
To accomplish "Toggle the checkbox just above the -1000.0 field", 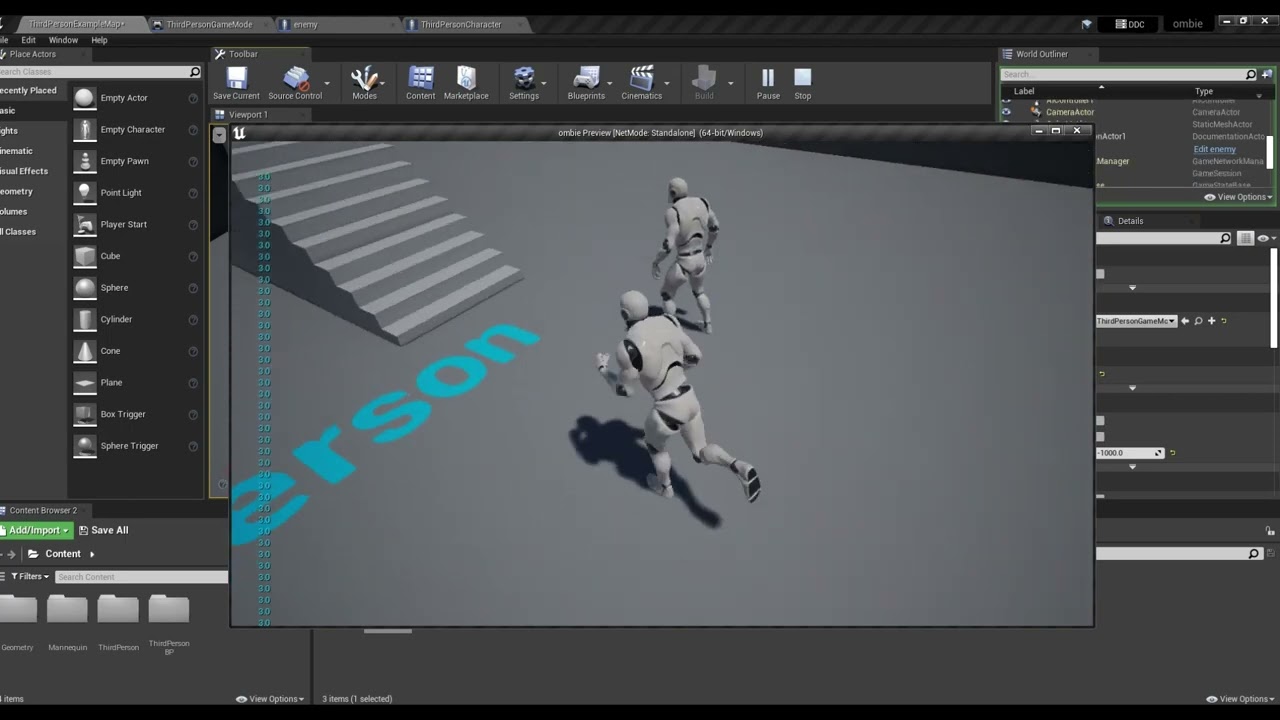I will 1100,436.
